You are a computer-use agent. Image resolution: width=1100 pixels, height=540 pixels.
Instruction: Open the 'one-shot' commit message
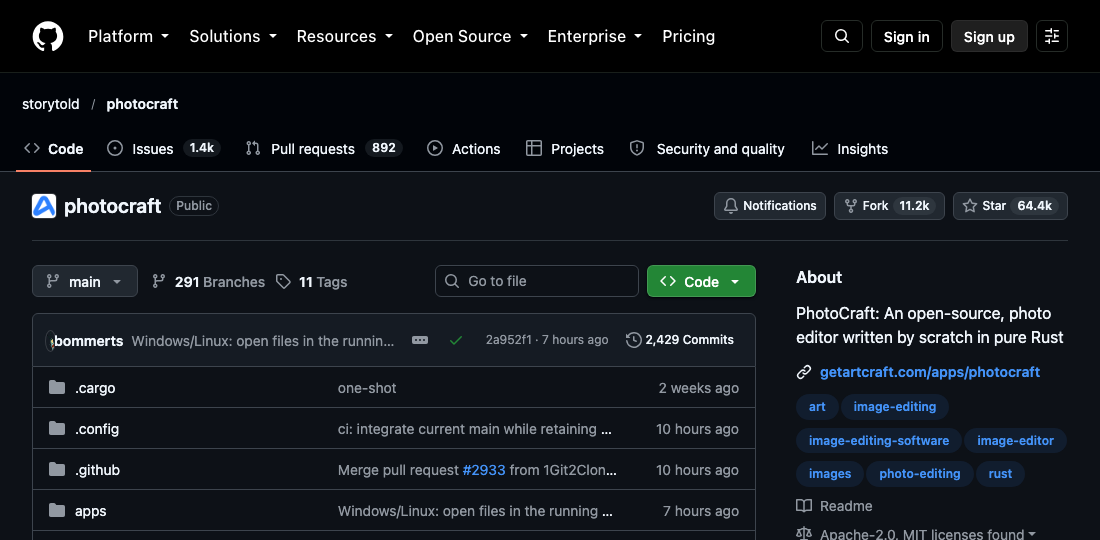click(367, 388)
